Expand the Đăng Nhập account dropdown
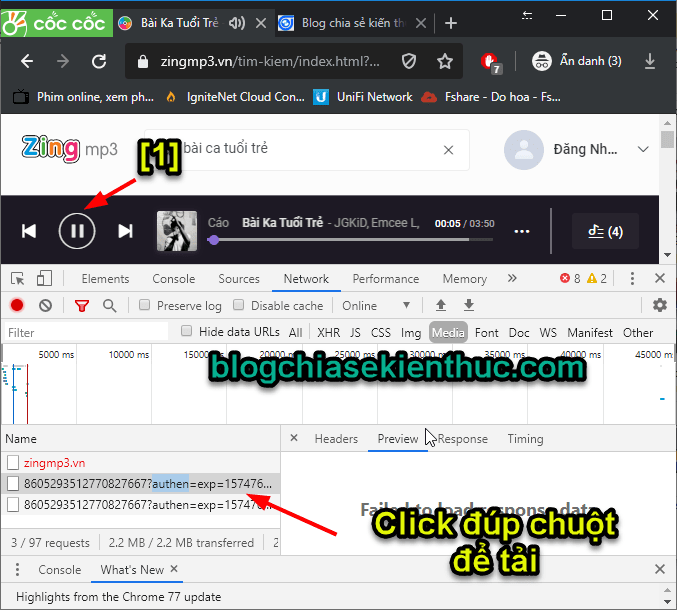The width and height of the screenshot is (677, 610). pos(643,149)
